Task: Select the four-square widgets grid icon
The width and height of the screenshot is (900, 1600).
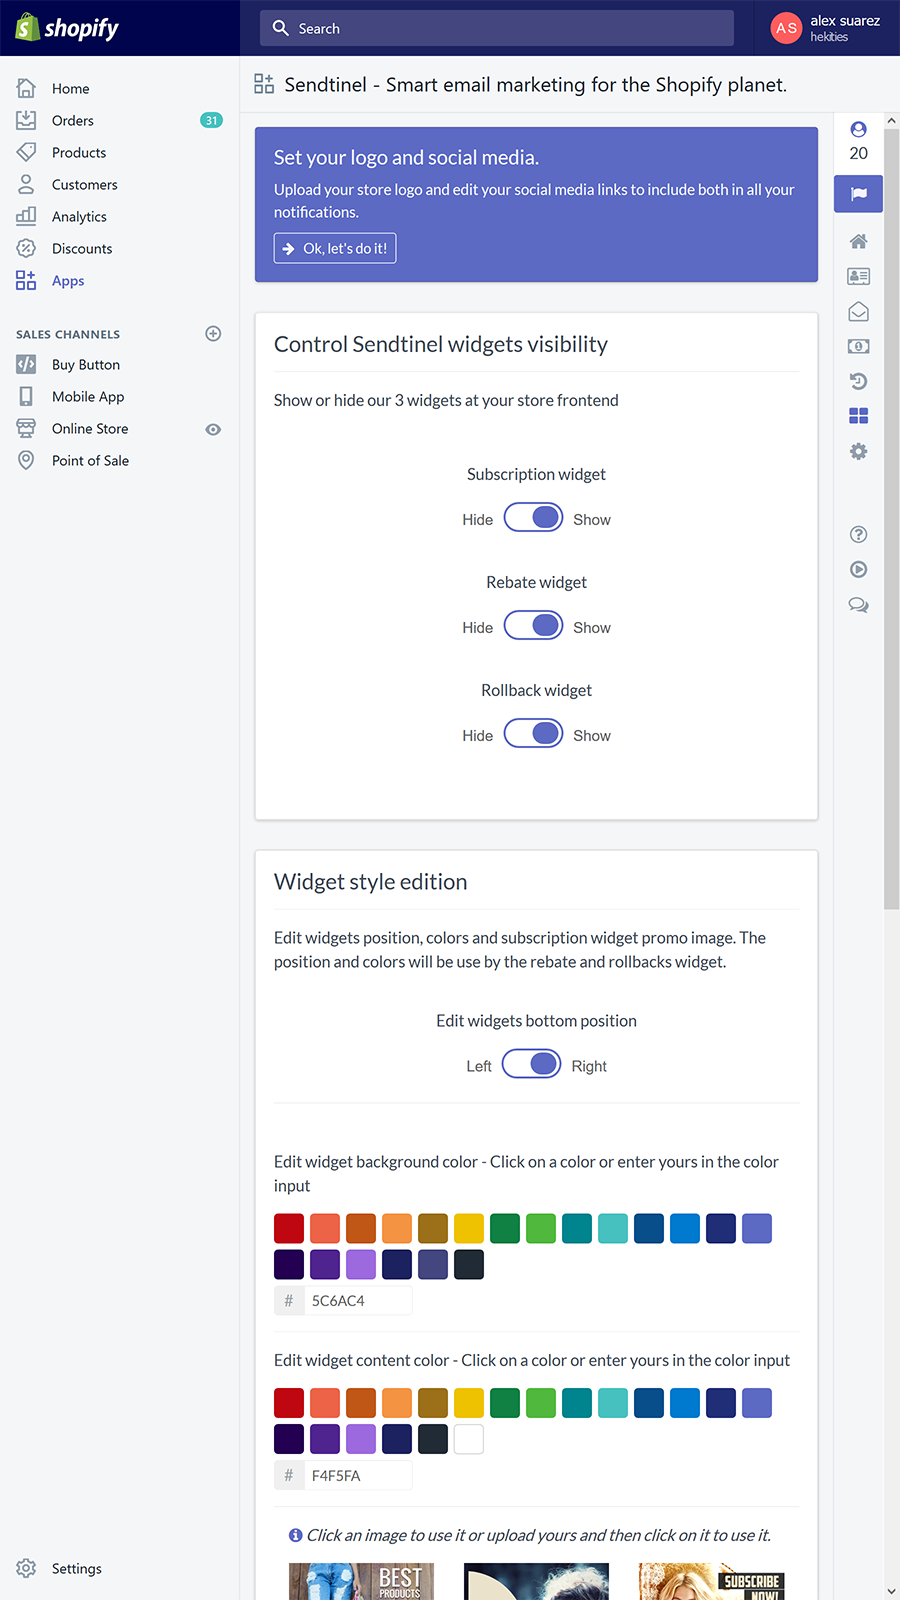Action: pyautogui.click(x=858, y=416)
